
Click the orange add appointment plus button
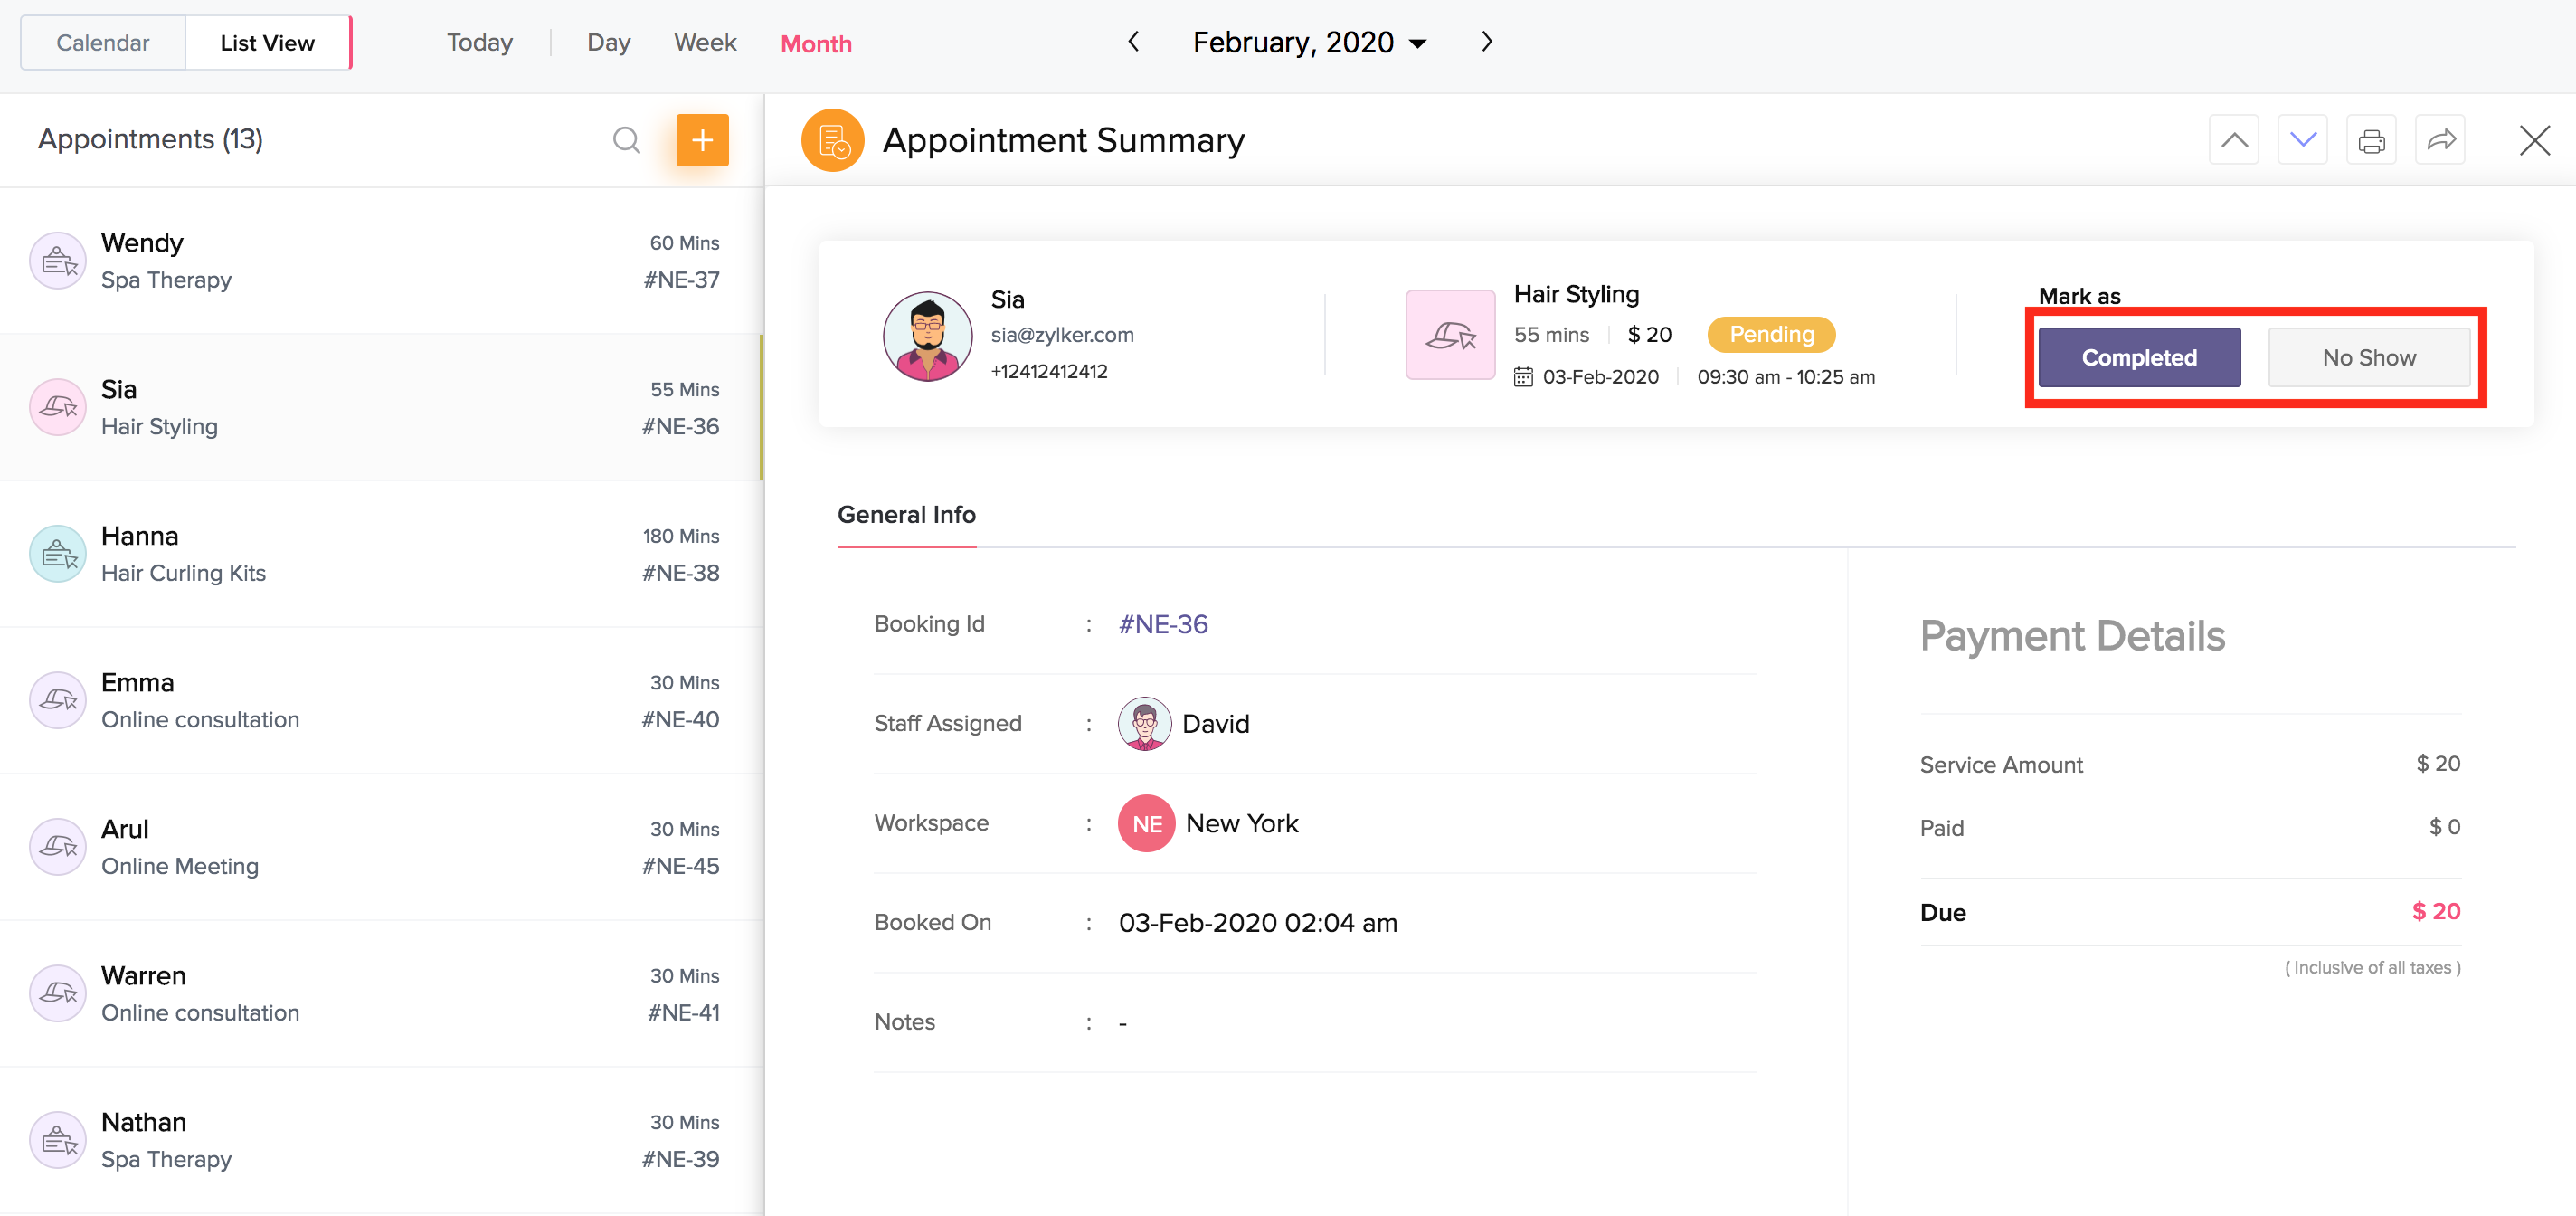[702, 140]
